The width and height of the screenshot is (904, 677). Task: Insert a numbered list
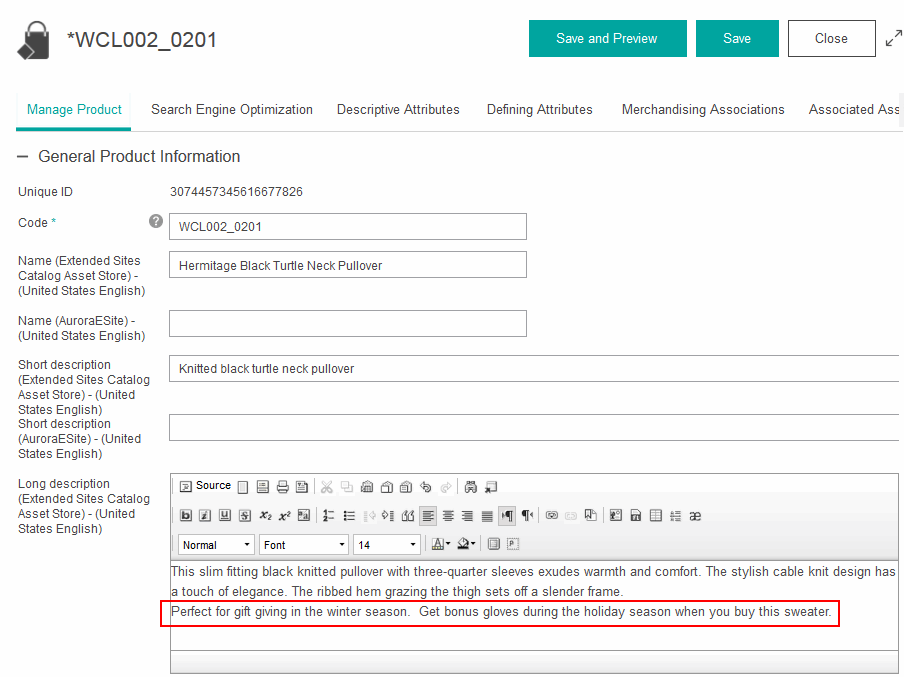[329, 516]
